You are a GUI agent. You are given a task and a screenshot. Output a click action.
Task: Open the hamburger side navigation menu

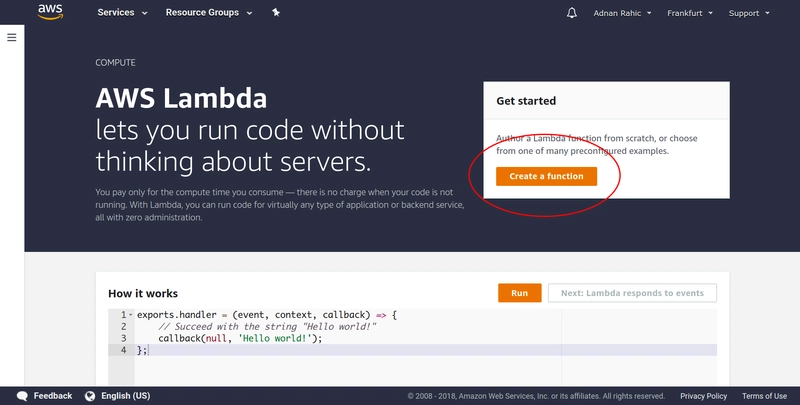pyautogui.click(x=12, y=37)
